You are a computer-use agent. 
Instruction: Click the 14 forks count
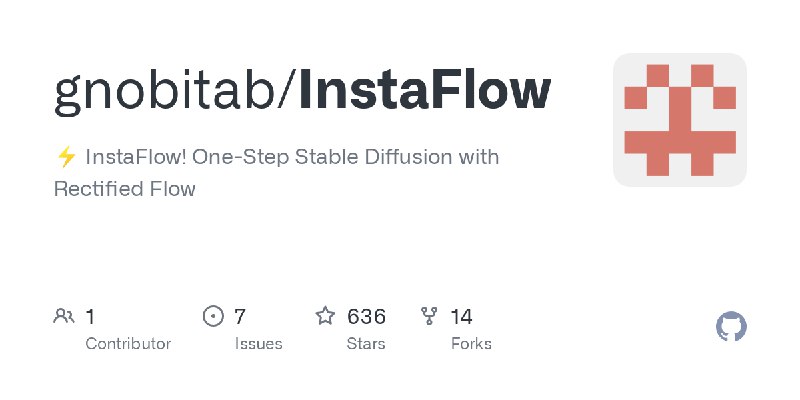(x=462, y=317)
